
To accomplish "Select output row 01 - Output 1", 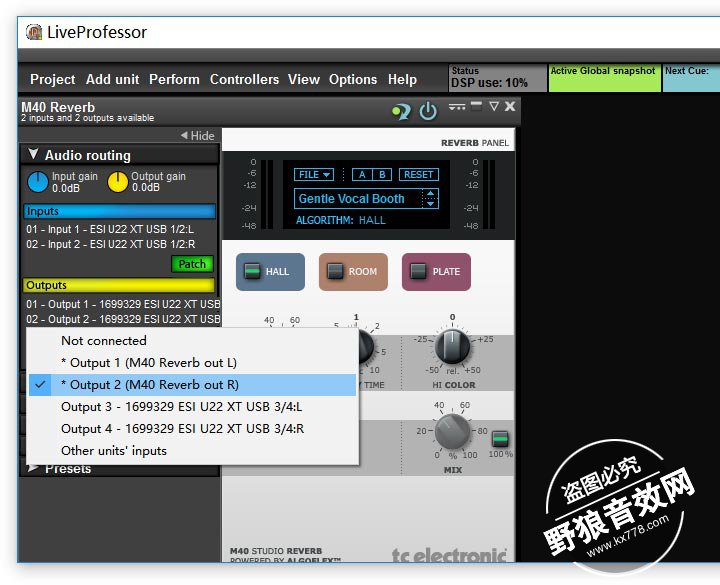I will [123, 304].
